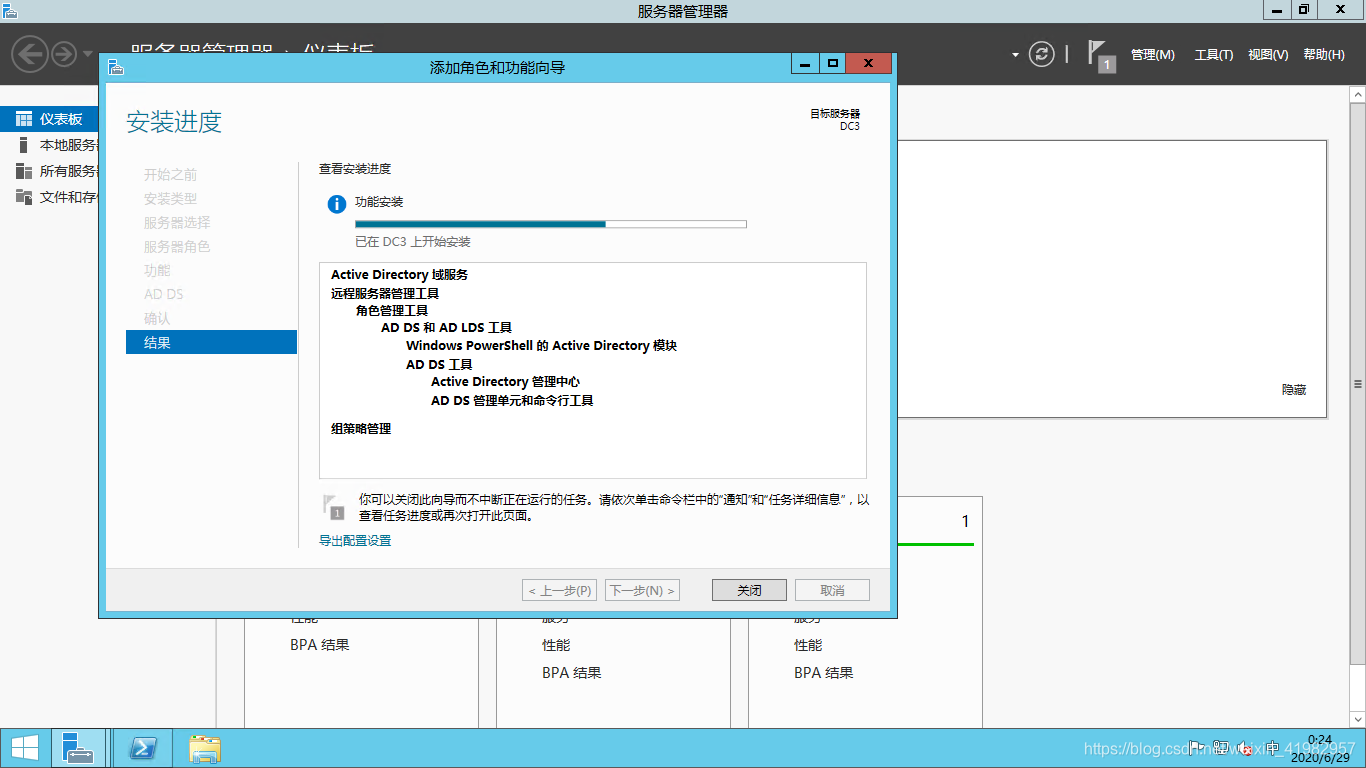This screenshot has width=1366, height=768.
Task: Click the 上一步(P) button
Action: 560,590
